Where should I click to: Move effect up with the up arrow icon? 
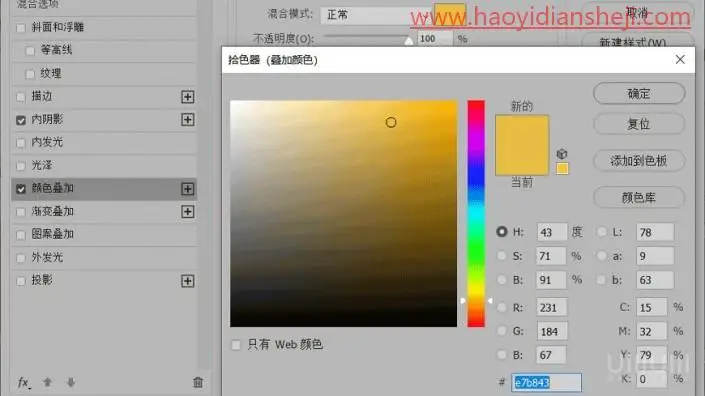coord(47,382)
